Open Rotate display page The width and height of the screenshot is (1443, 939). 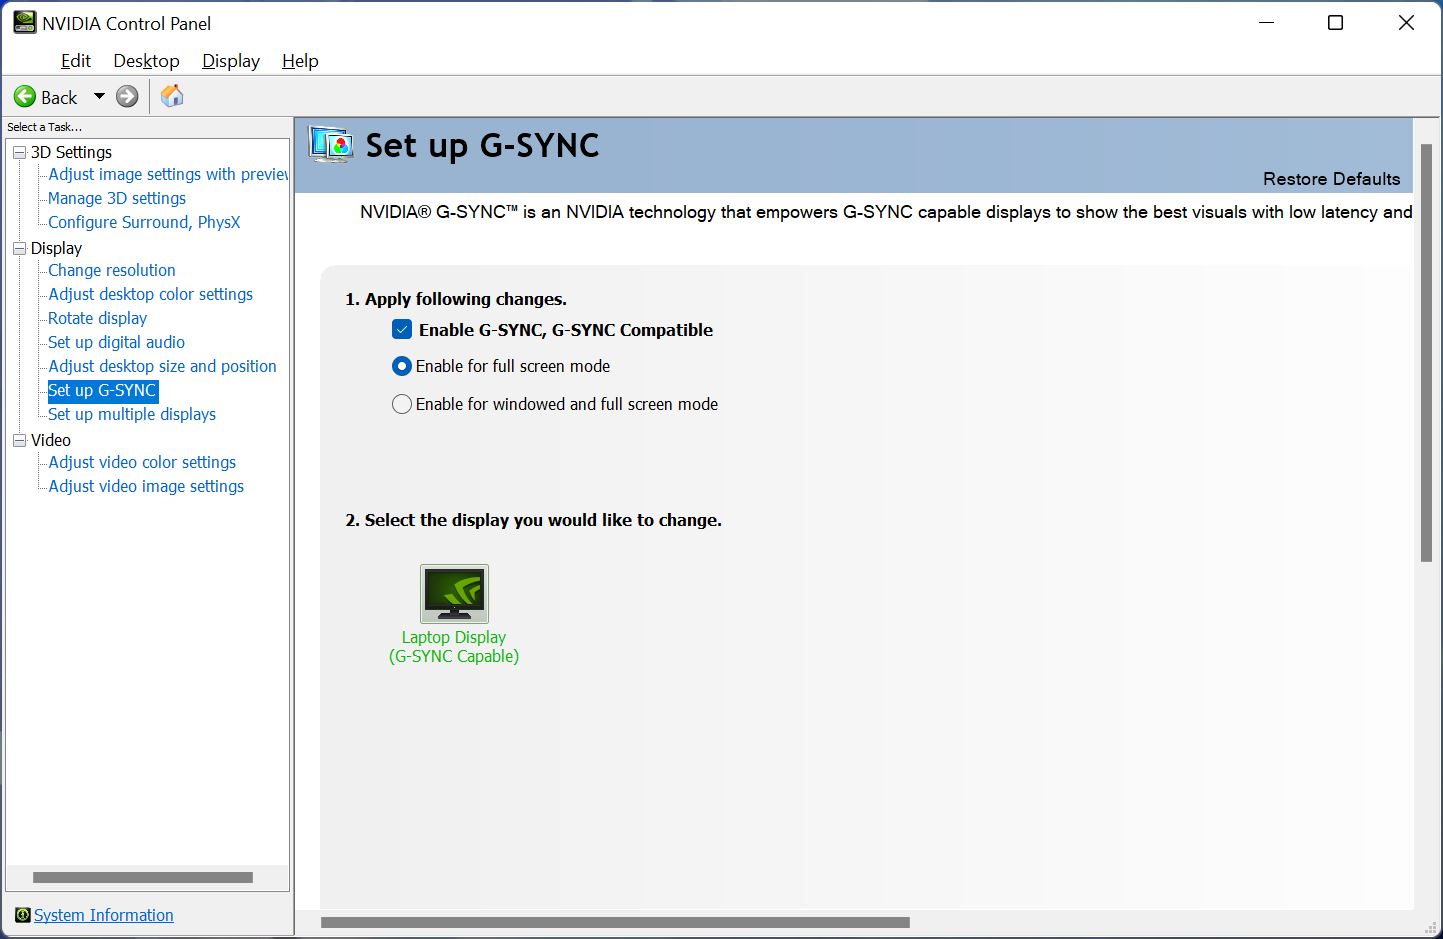[98, 318]
